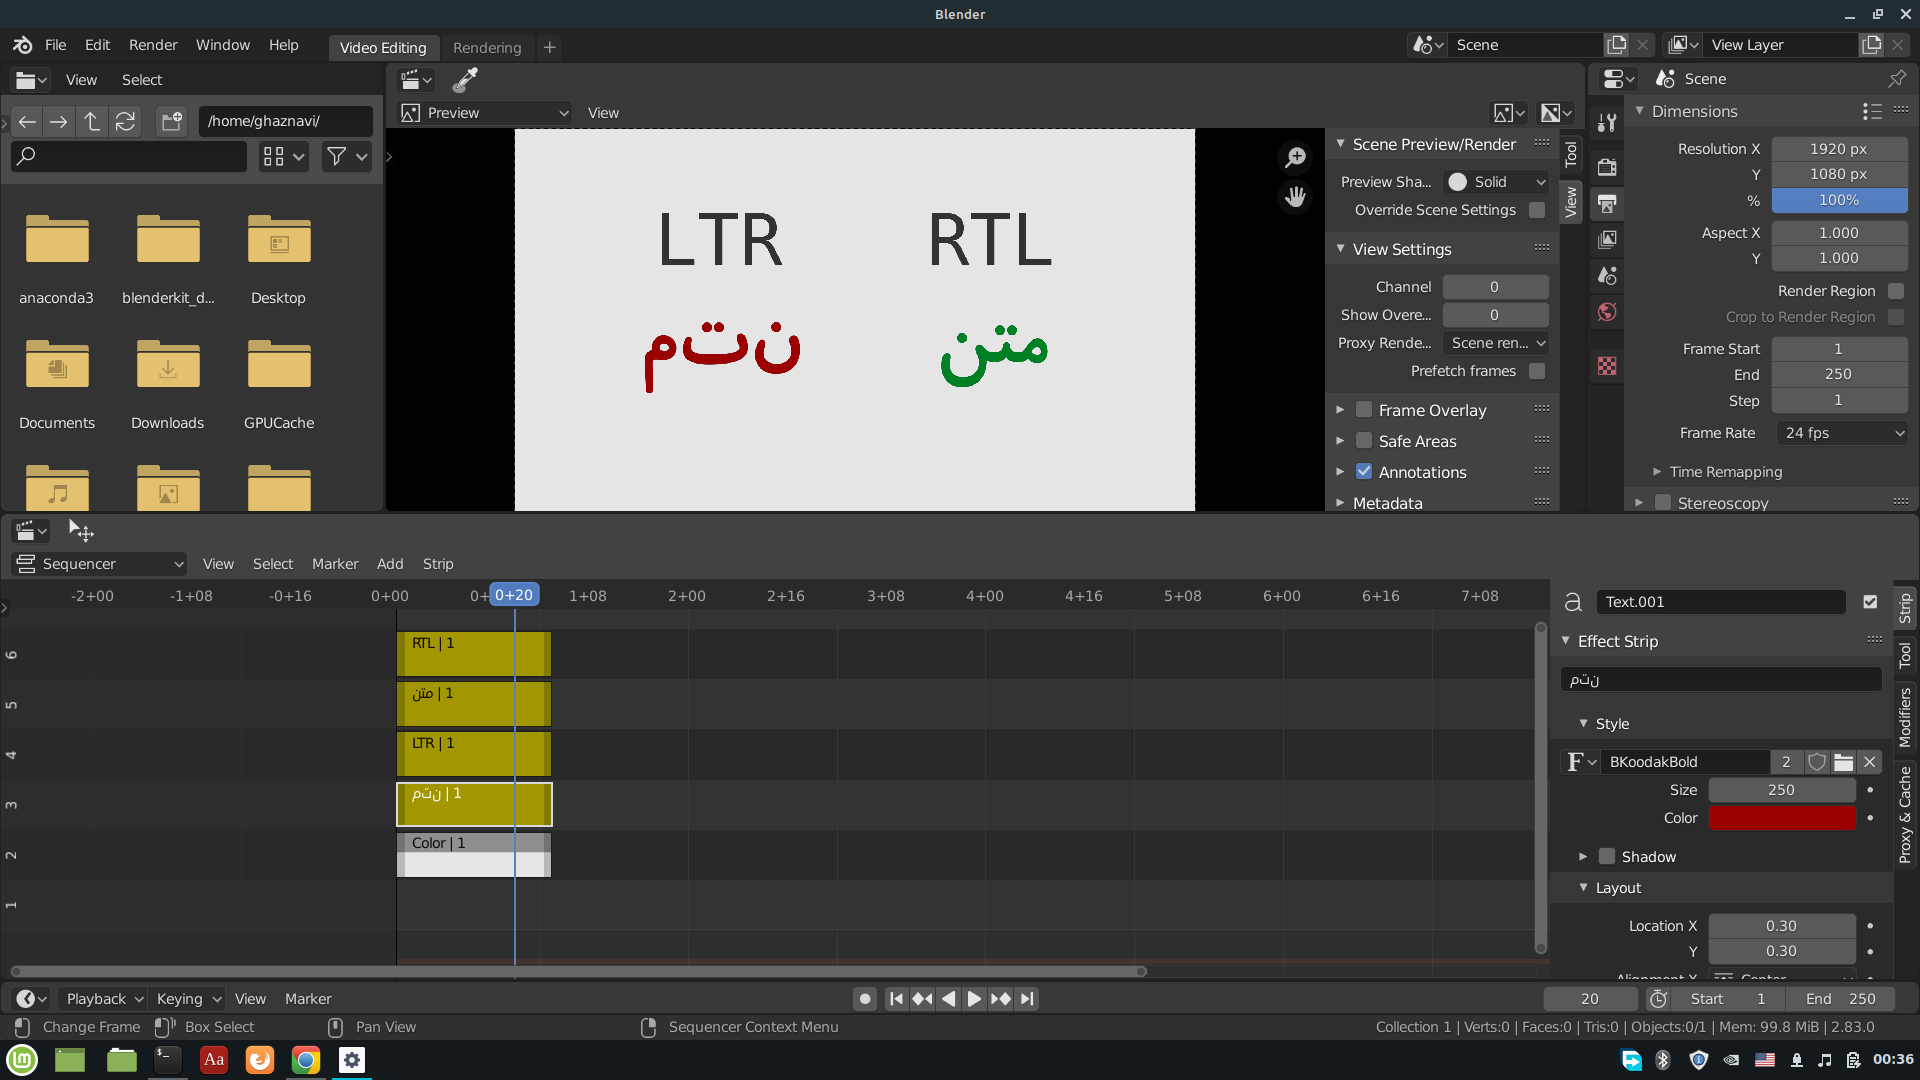Open the Frame Rate 24 fps dropdown

(x=1841, y=433)
